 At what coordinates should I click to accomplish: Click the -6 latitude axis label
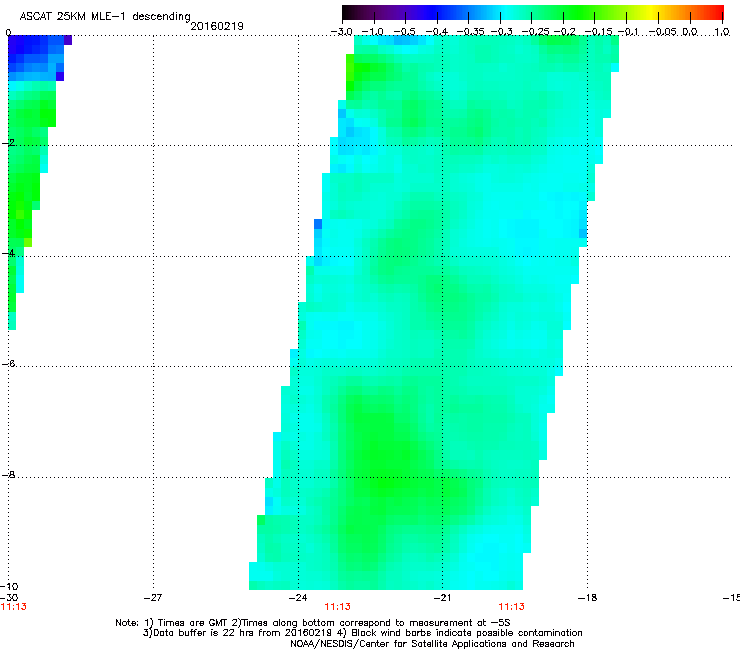tap(8, 363)
